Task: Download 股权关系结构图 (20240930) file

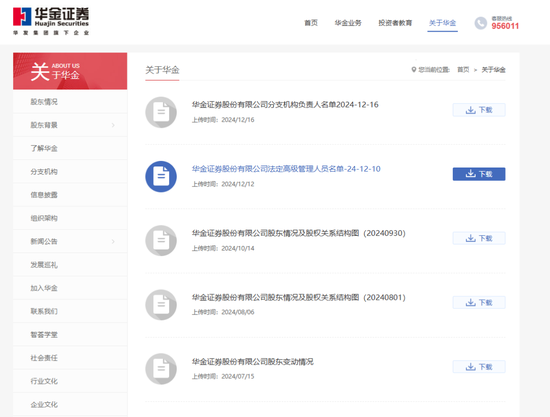Action: point(479,238)
